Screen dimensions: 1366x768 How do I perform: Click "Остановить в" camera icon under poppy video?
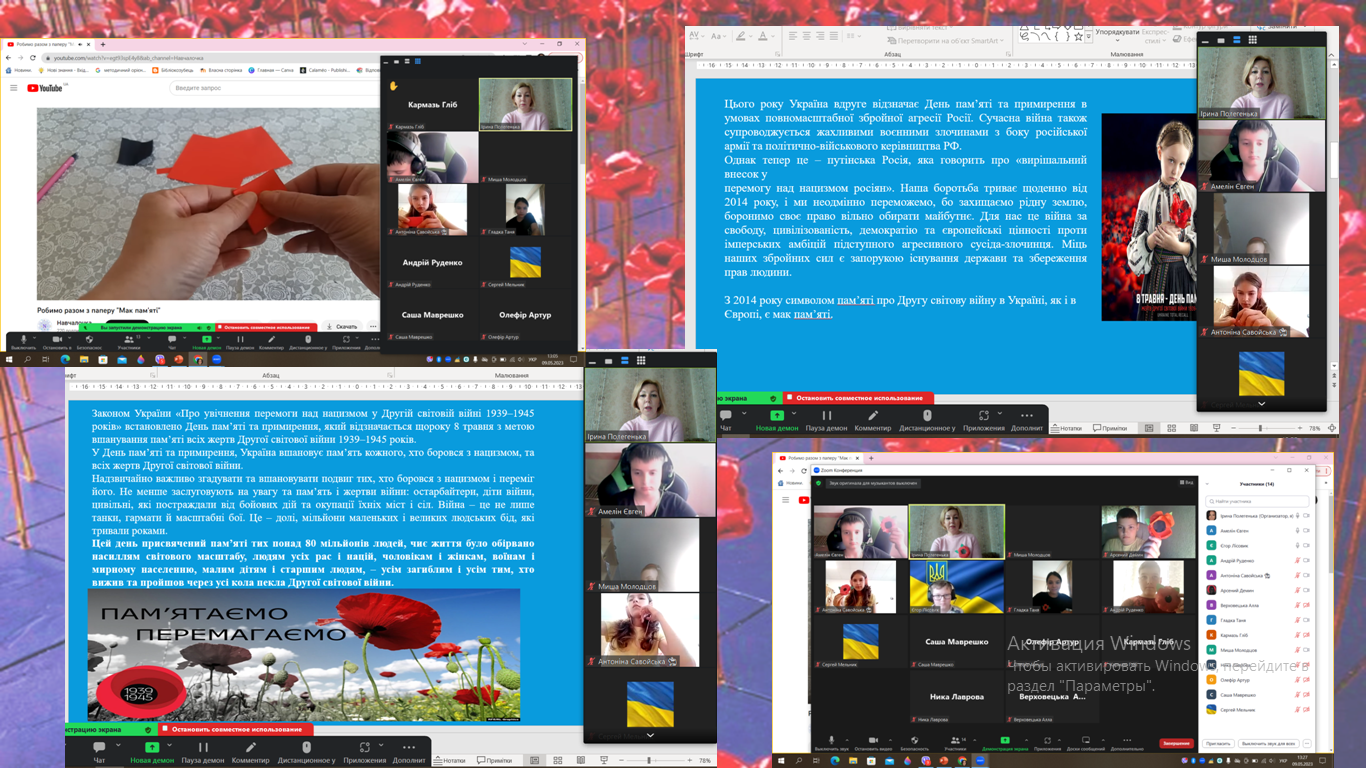(55, 342)
